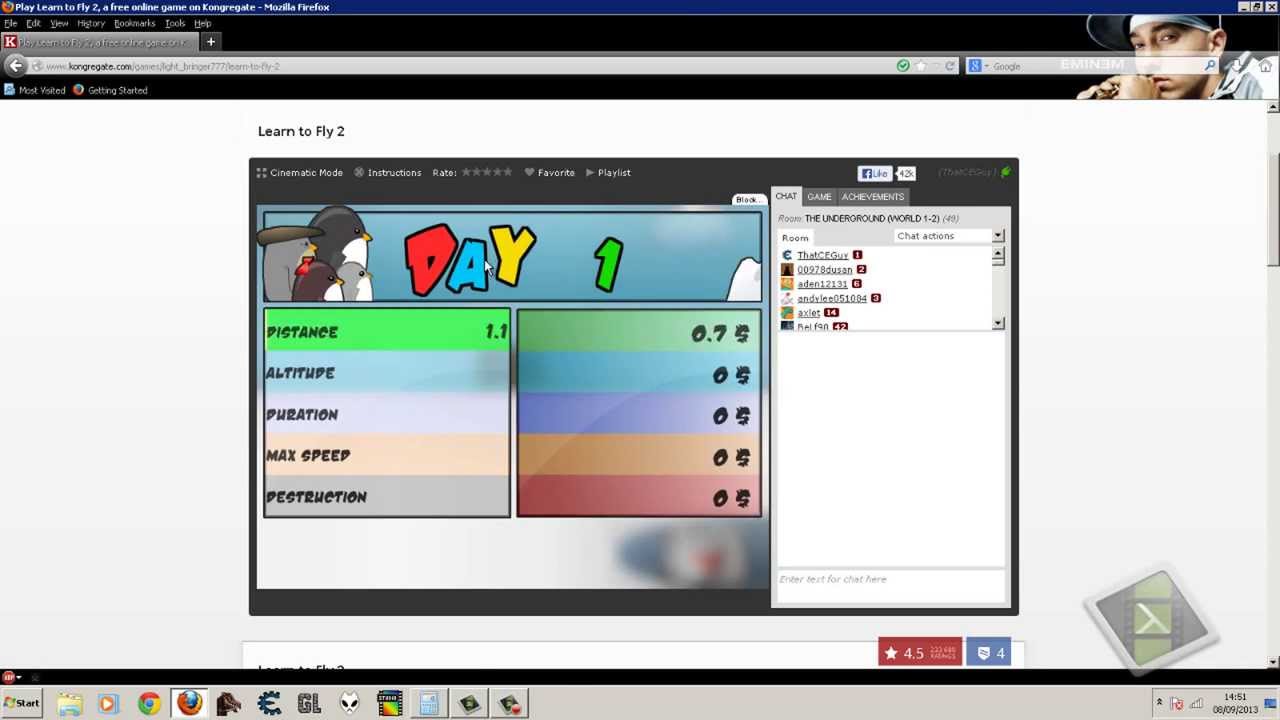Click the Facebook Like button
Viewport: 1280px width, 720px height.
(x=875, y=173)
